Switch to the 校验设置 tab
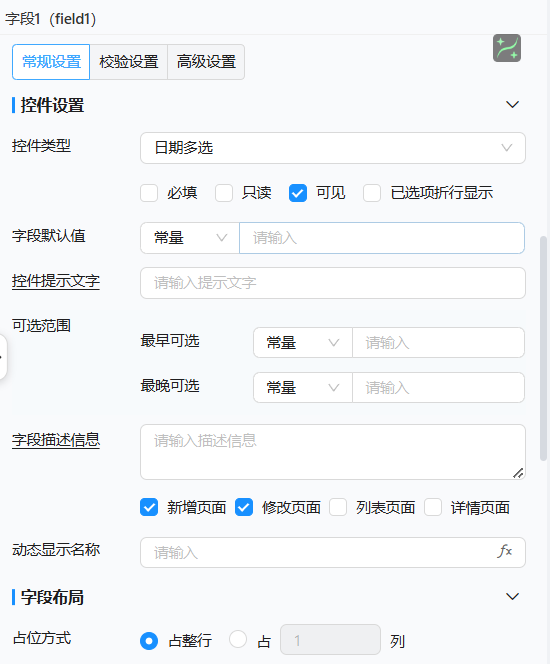 [x=129, y=62]
